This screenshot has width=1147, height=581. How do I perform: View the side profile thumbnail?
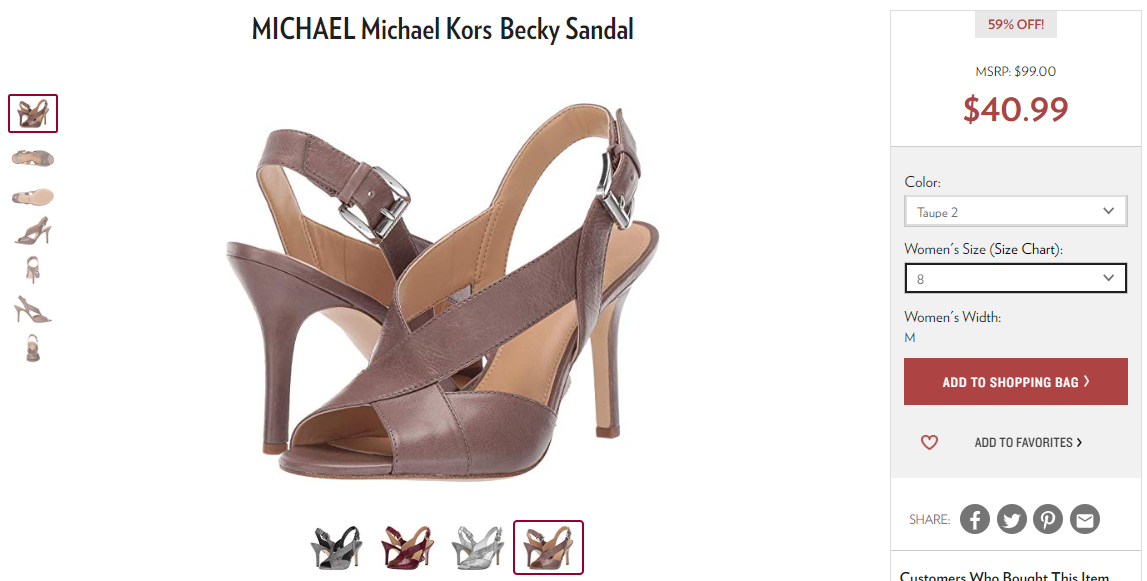coord(33,231)
